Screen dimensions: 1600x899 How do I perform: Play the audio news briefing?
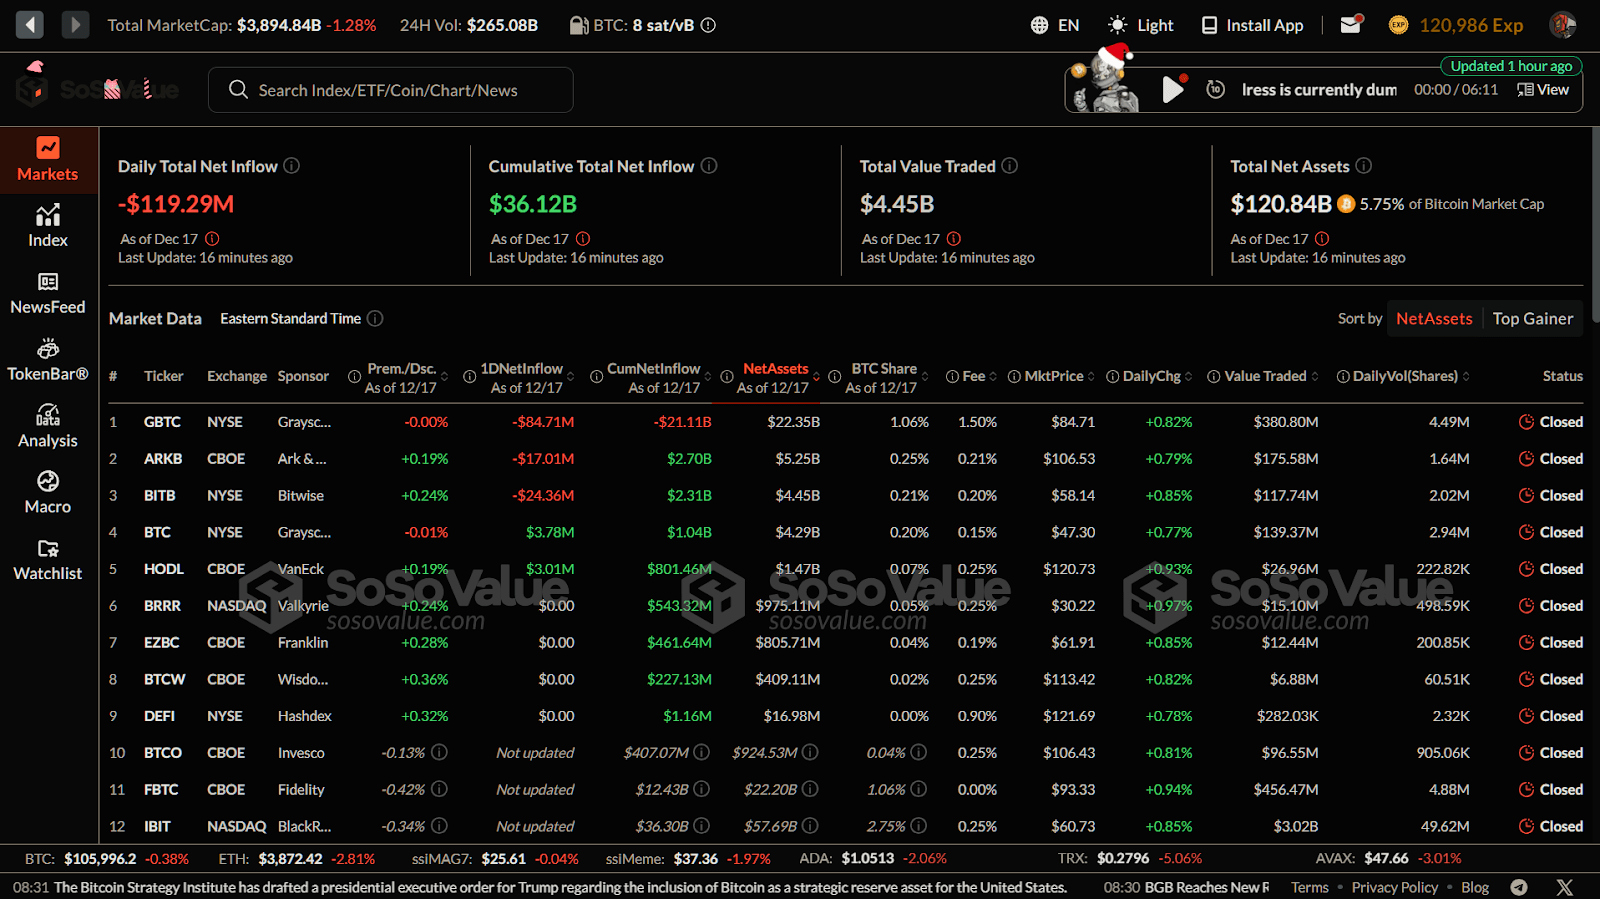point(1172,90)
